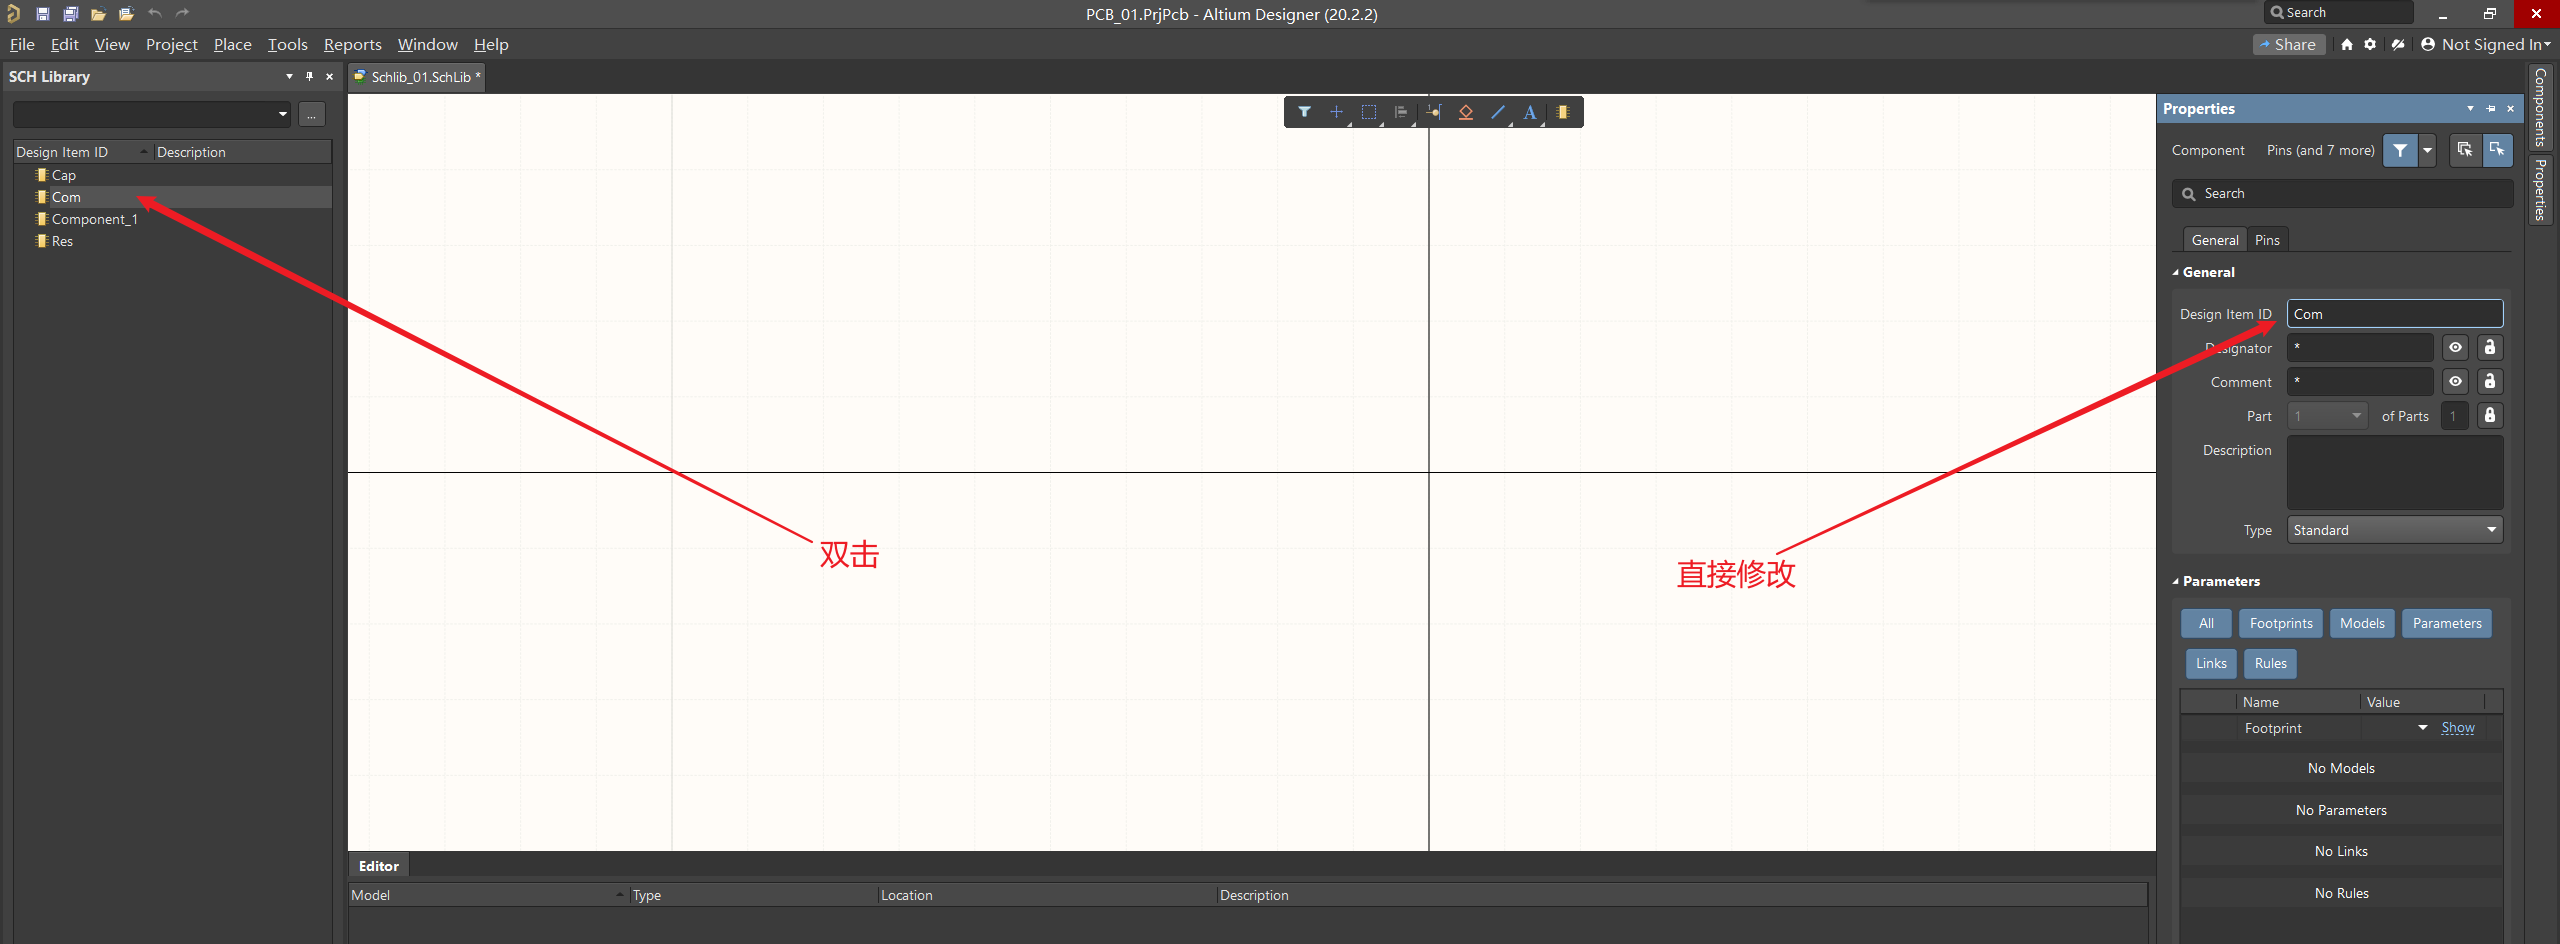The image size is (2560, 944).
Task: Click the Add Component Part chip icon
Action: (1563, 112)
